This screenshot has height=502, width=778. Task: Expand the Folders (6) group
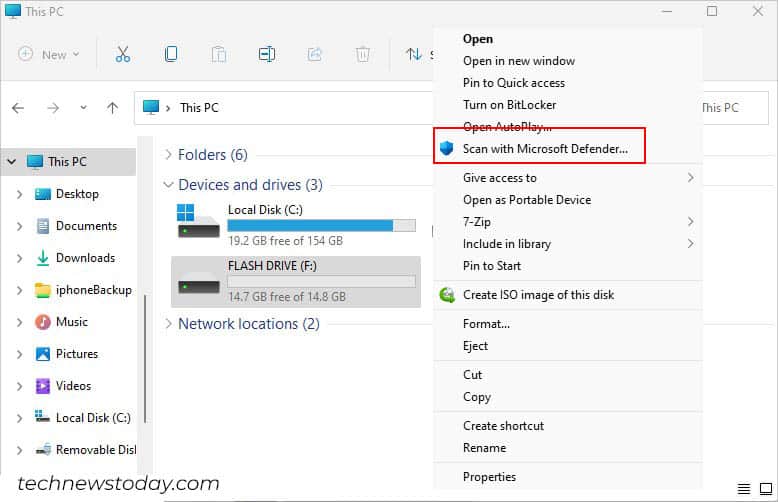168,154
